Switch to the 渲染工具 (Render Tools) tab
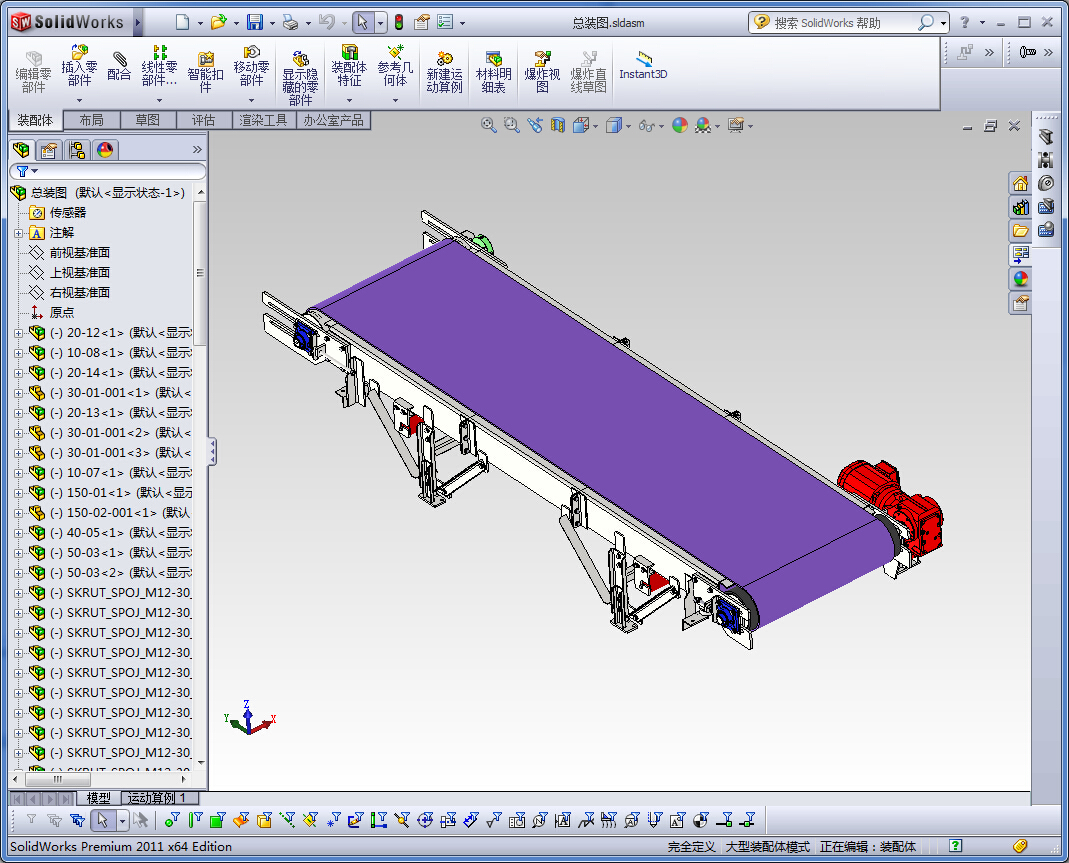Viewport: 1069px width, 863px height. coord(263,120)
